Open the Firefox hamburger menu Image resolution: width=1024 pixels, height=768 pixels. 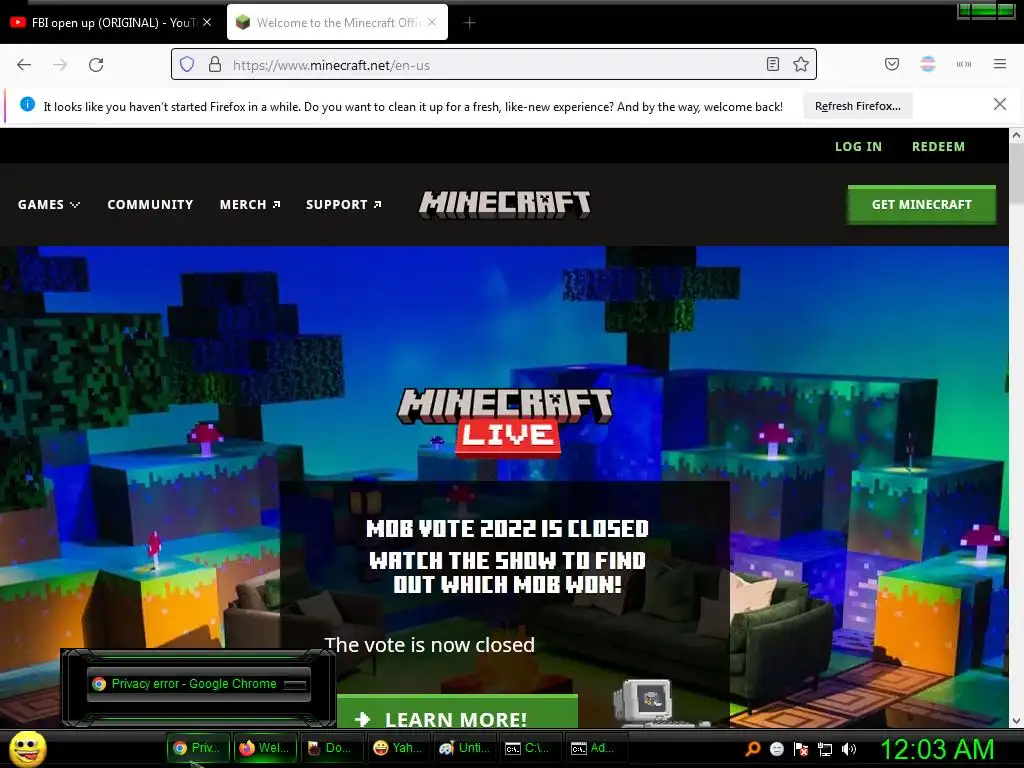1000,64
